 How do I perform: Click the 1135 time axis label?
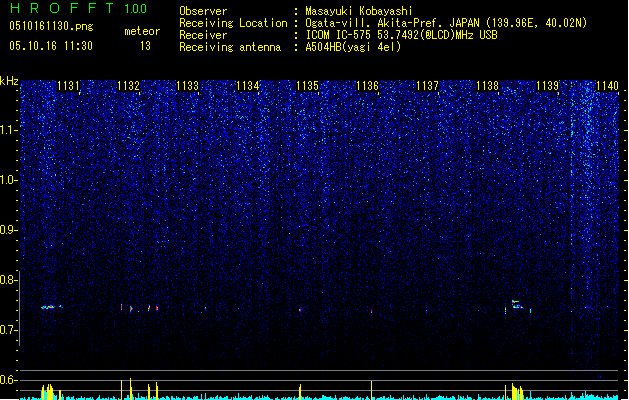(307, 86)
